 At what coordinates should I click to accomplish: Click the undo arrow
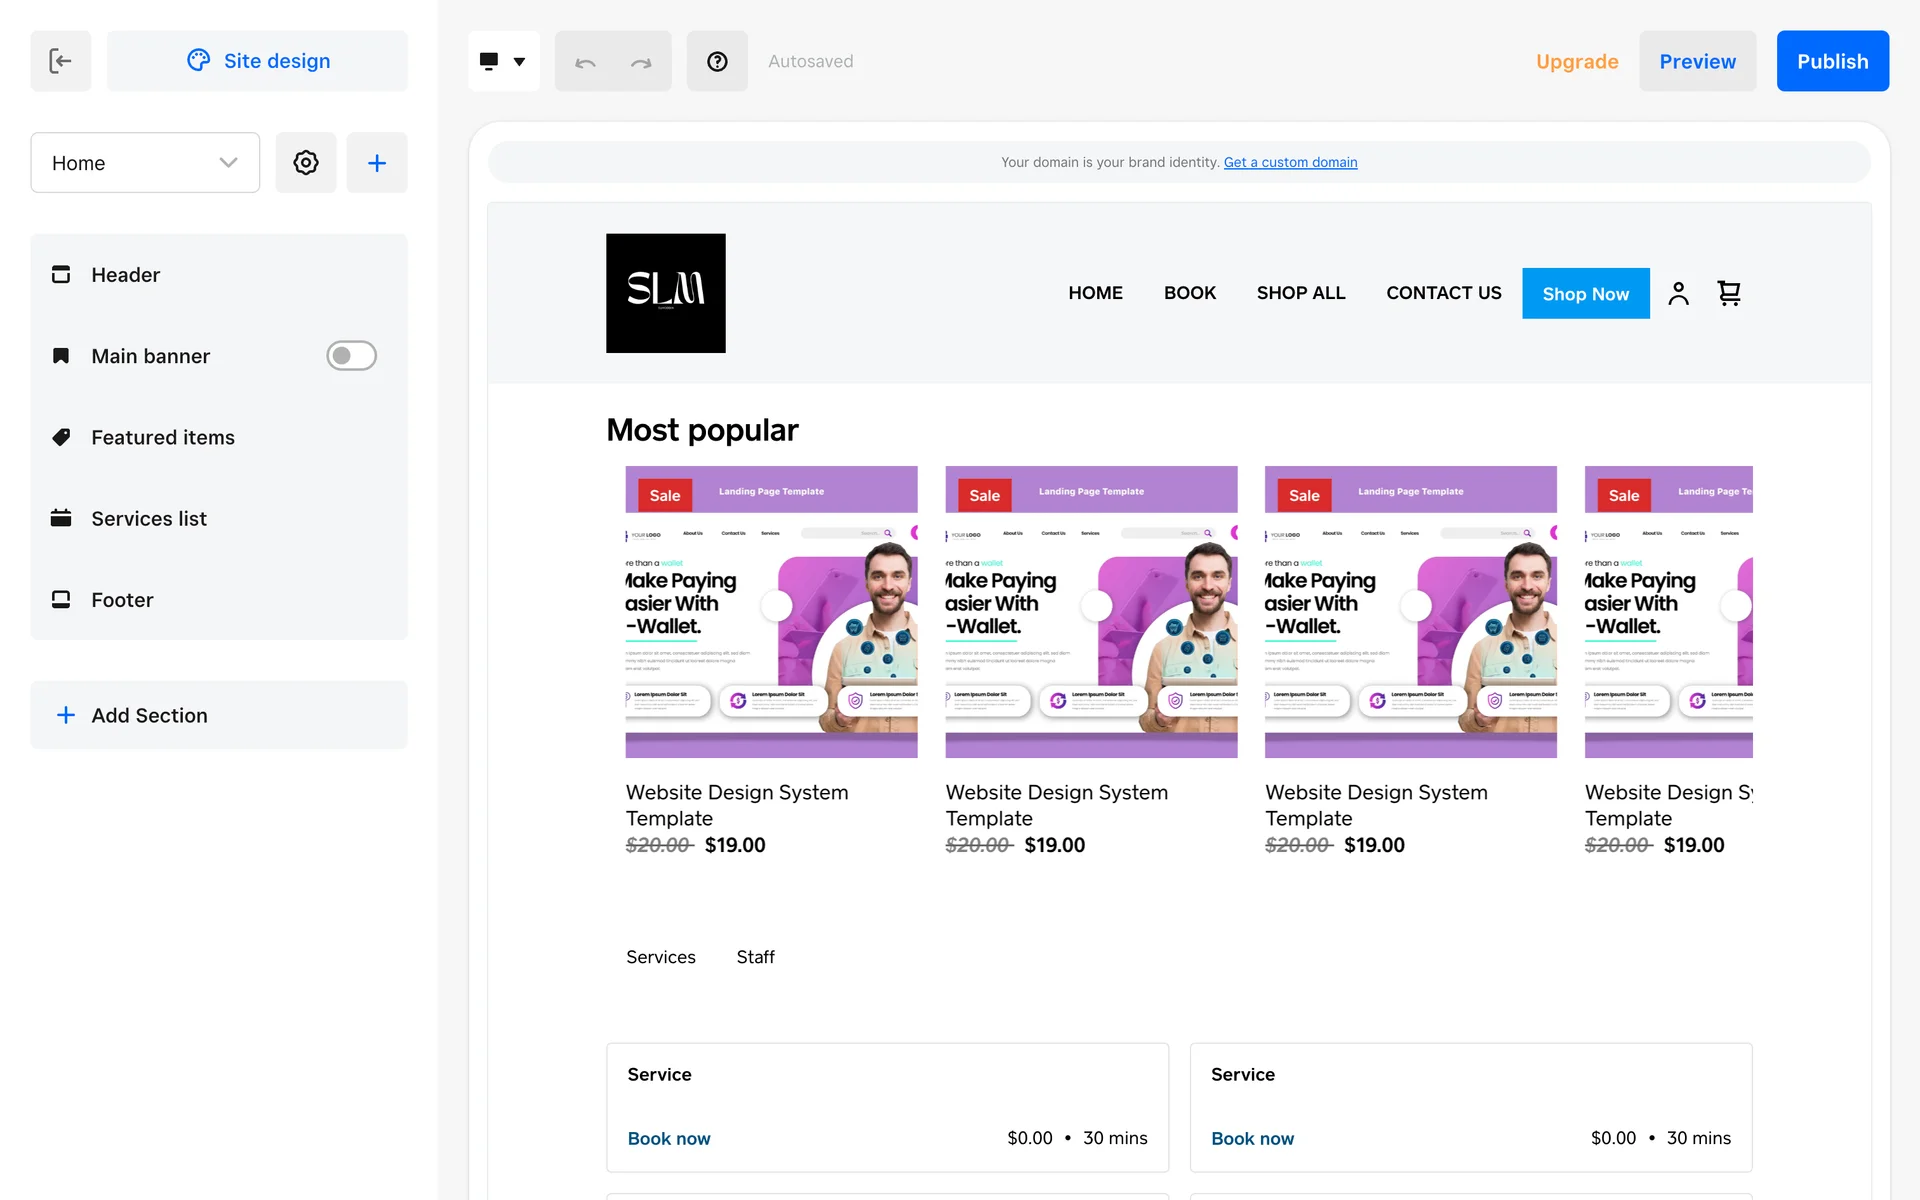585,62
